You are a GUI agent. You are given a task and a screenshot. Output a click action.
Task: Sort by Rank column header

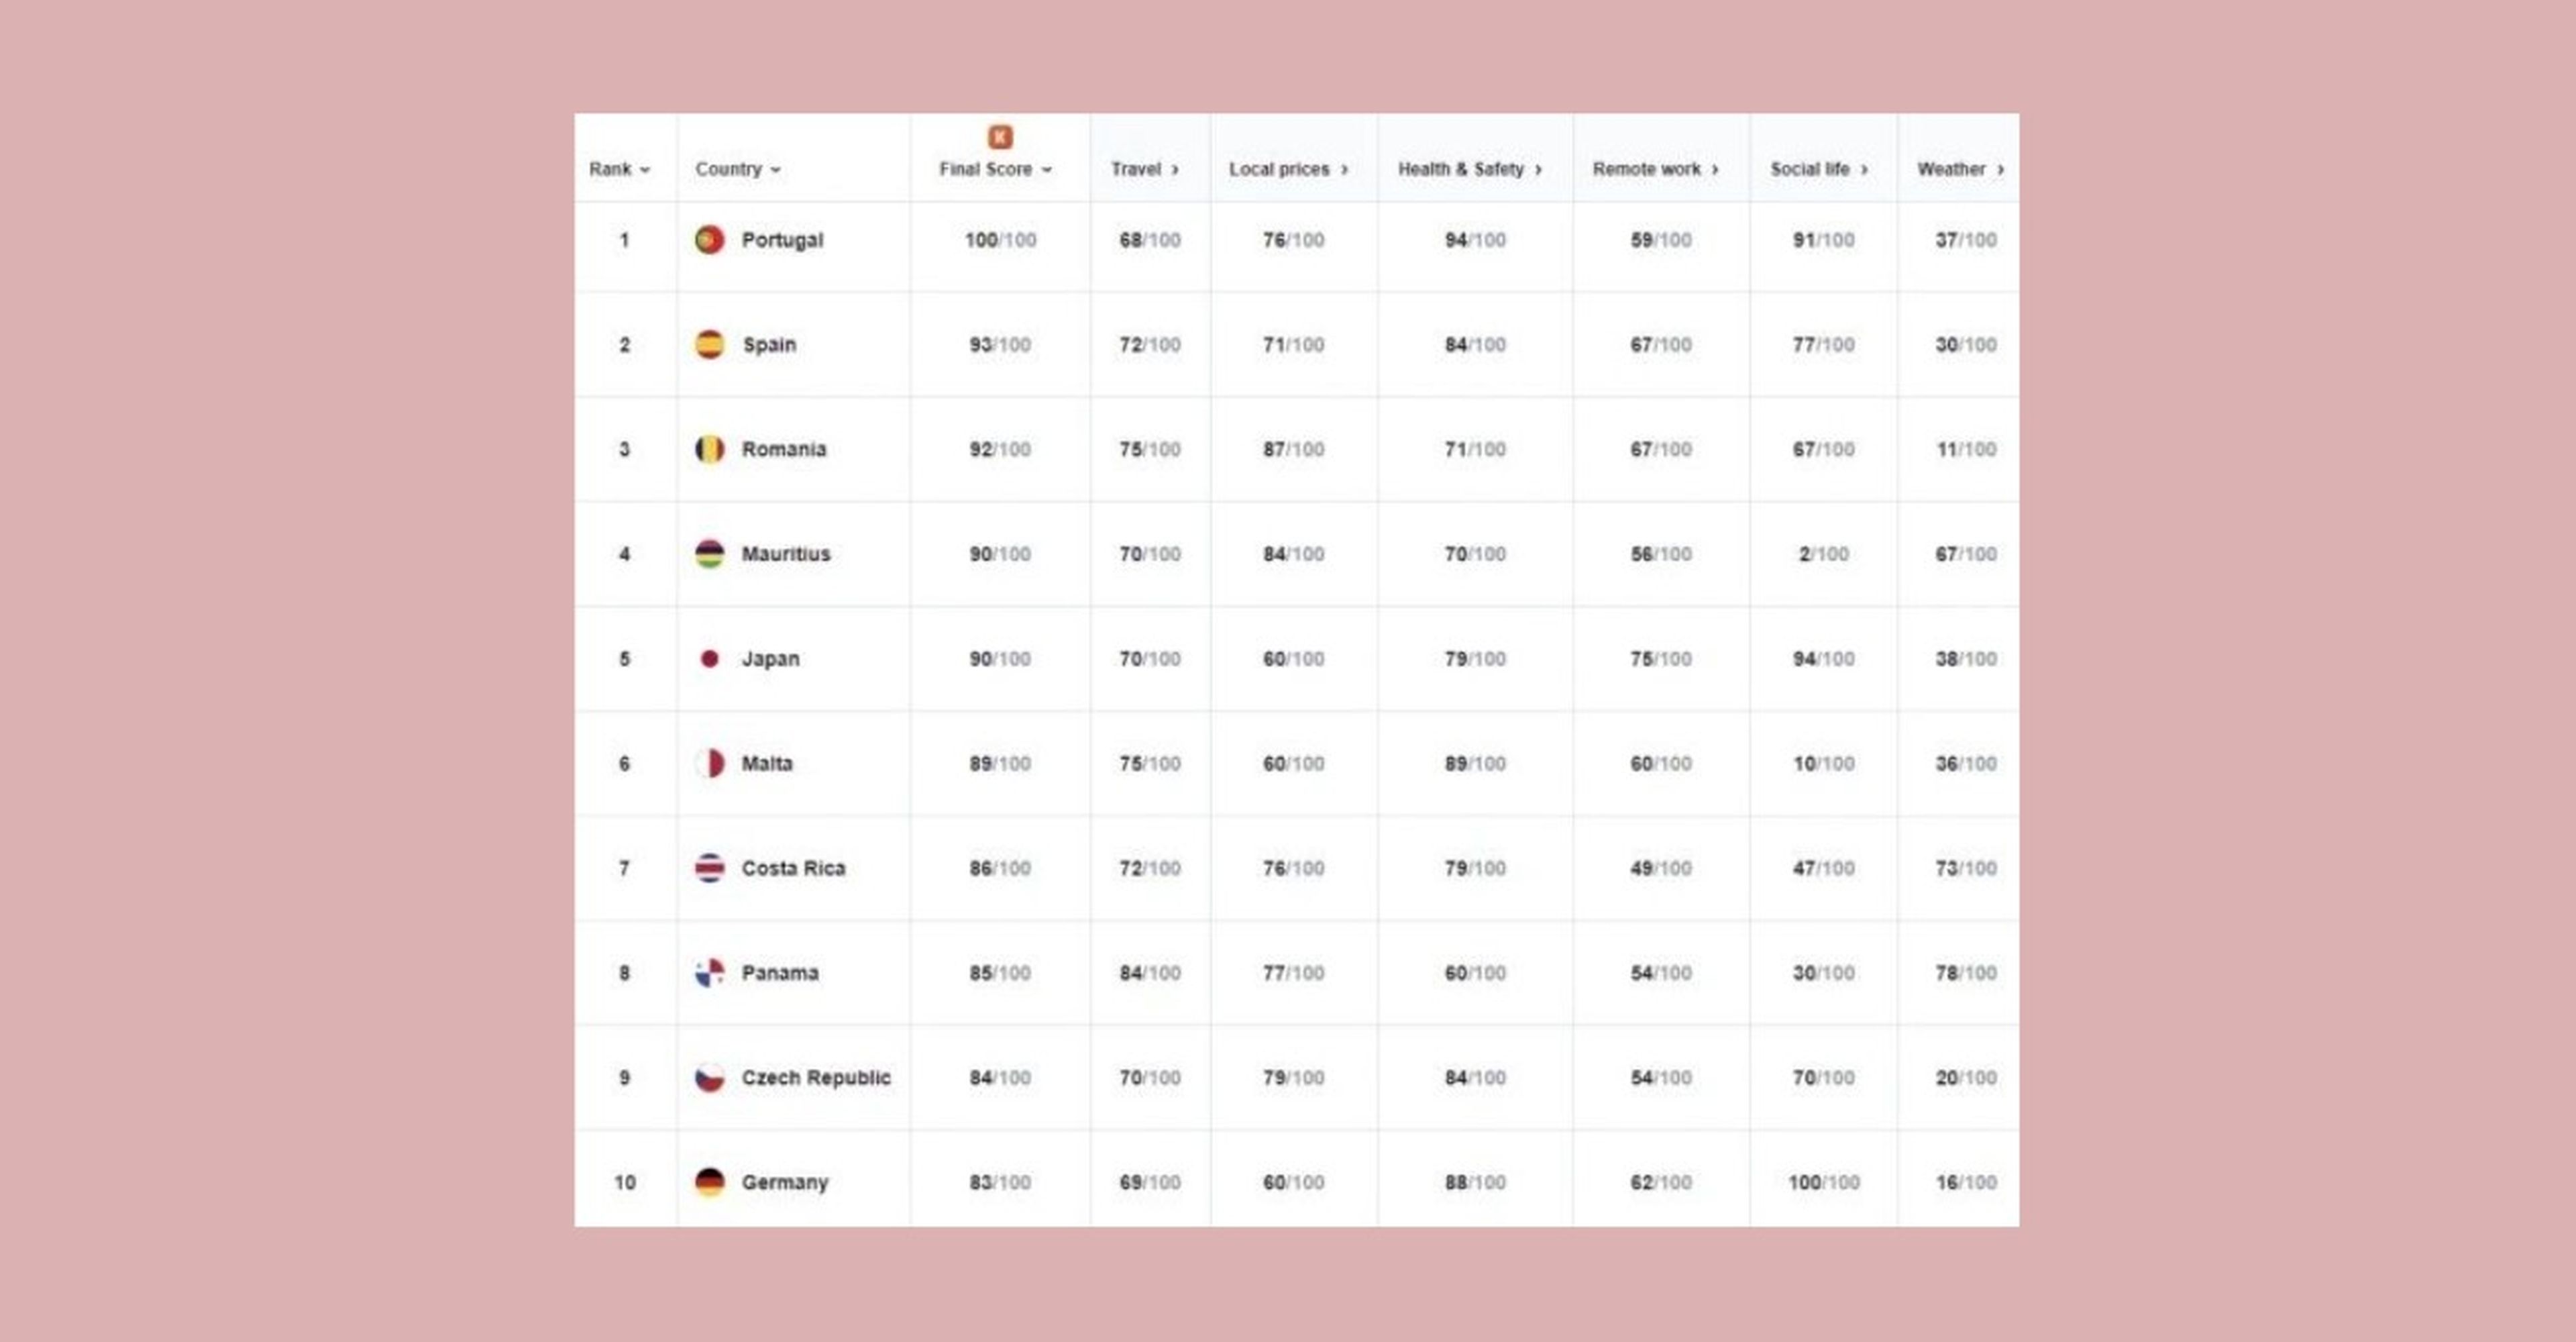tap(619, 169)
